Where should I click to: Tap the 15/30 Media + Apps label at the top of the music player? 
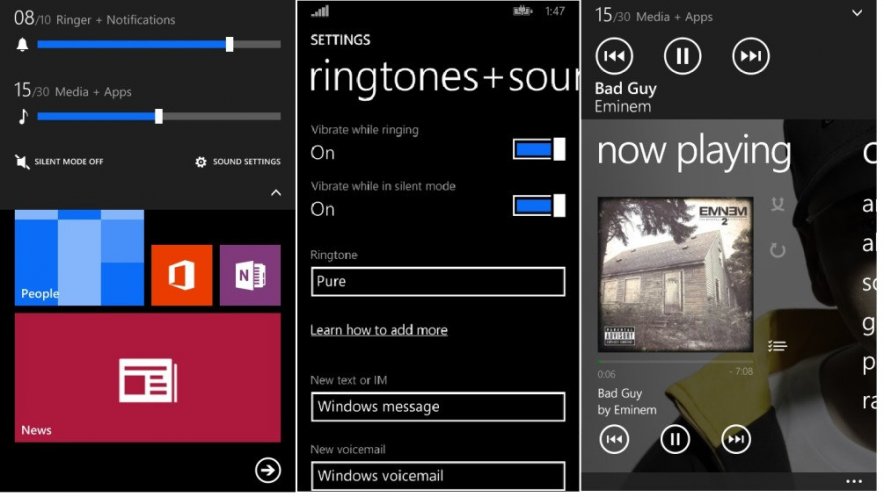[x=654, y=16]
